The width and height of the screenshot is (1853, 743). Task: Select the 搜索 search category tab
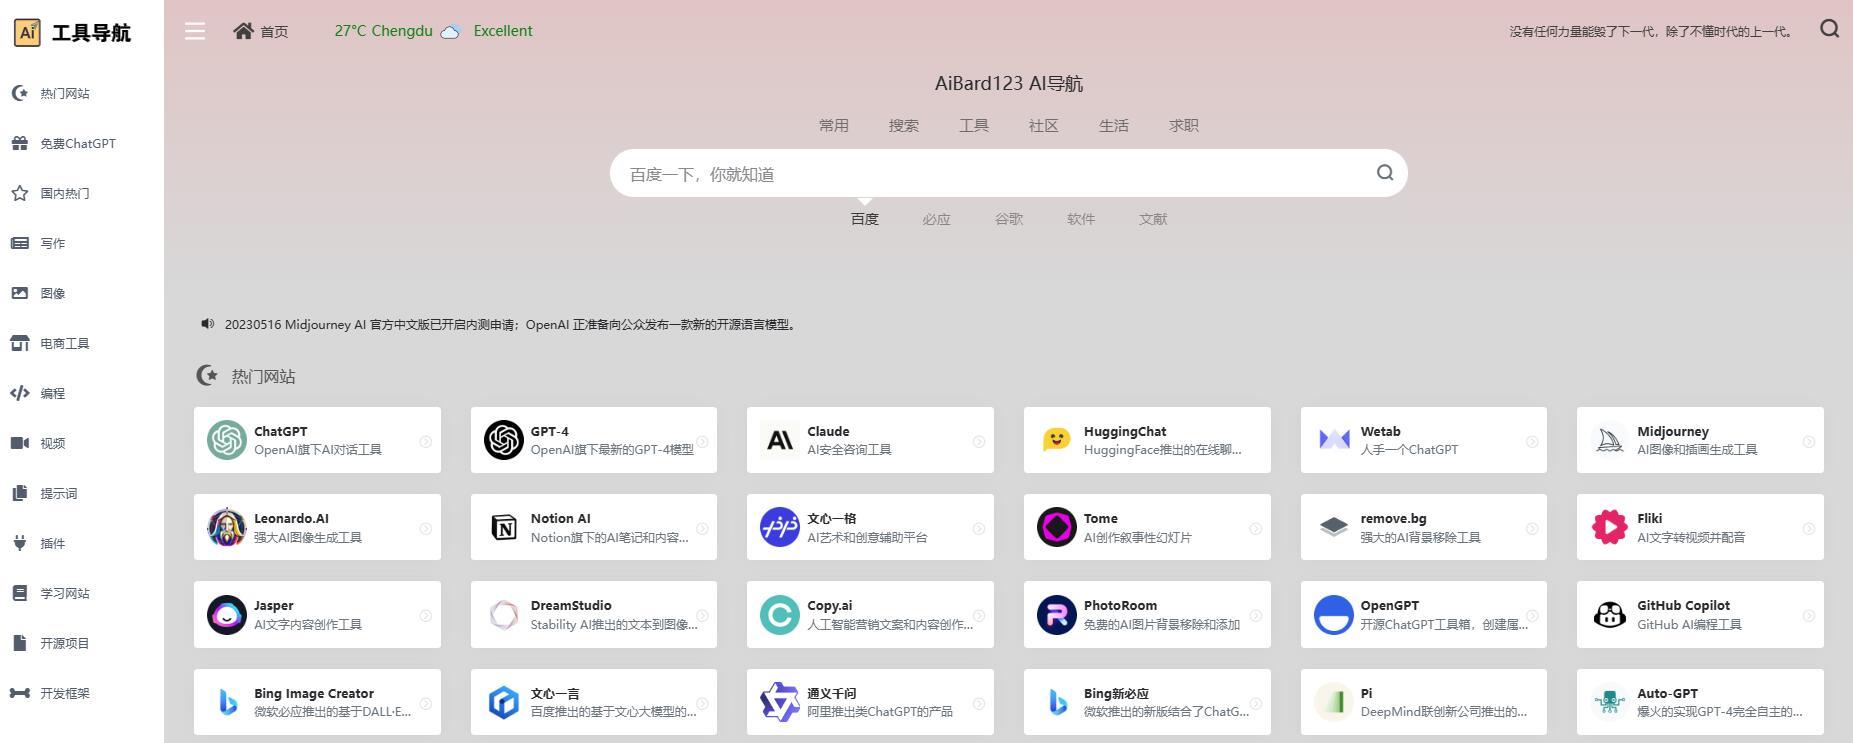point(904,125)
